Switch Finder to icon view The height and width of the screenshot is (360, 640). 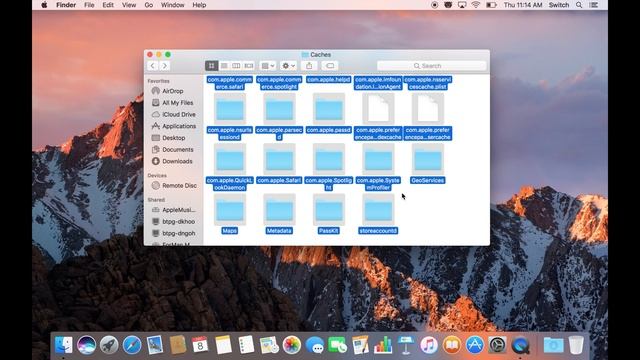pyautogui.click(x=211, y=66)
